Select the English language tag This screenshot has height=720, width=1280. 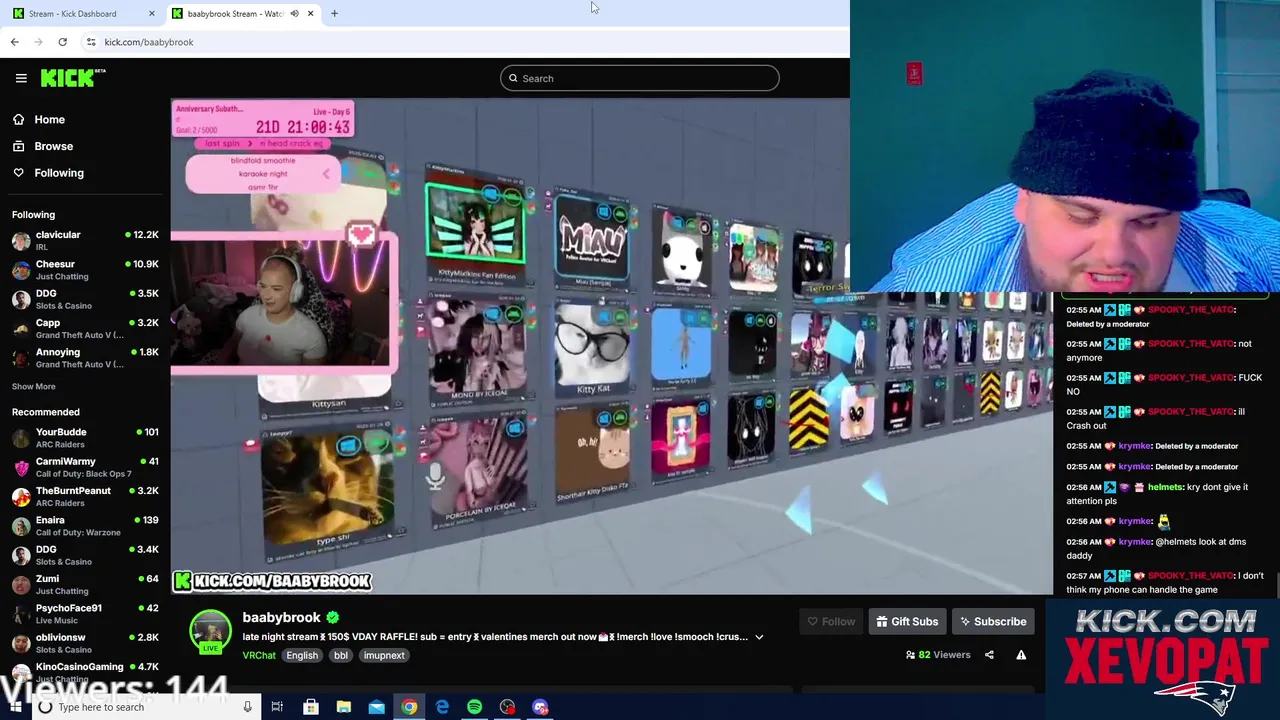pos(302,656)
